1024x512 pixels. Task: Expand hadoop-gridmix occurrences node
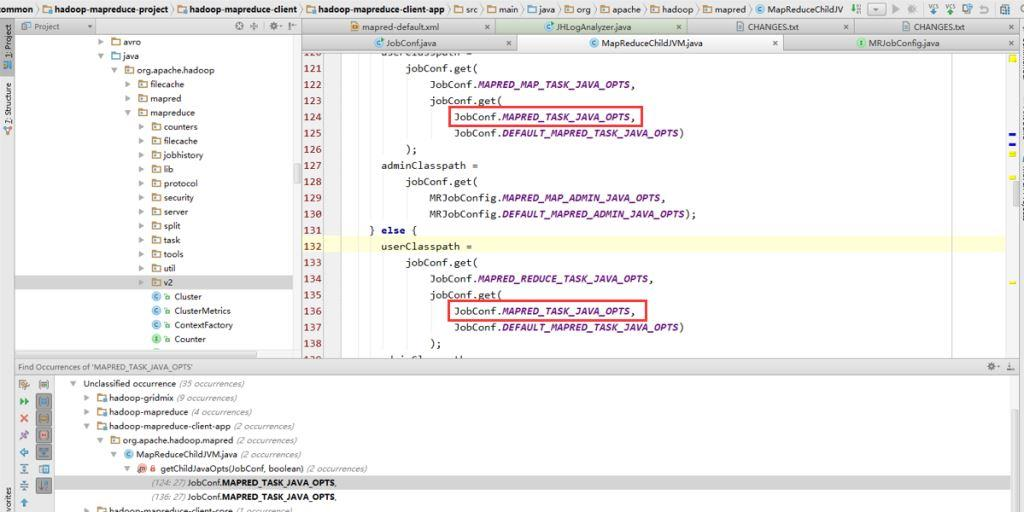click(87, 398)
